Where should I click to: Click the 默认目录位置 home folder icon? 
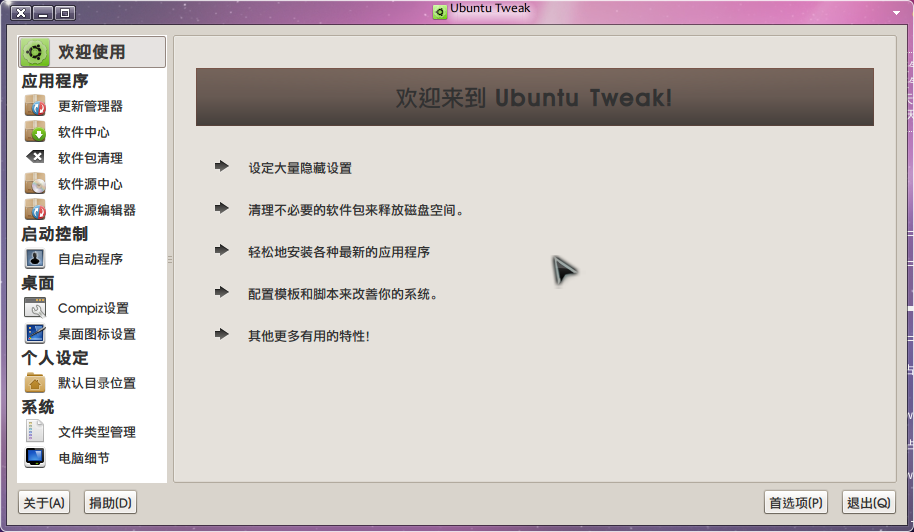(35, 382)
